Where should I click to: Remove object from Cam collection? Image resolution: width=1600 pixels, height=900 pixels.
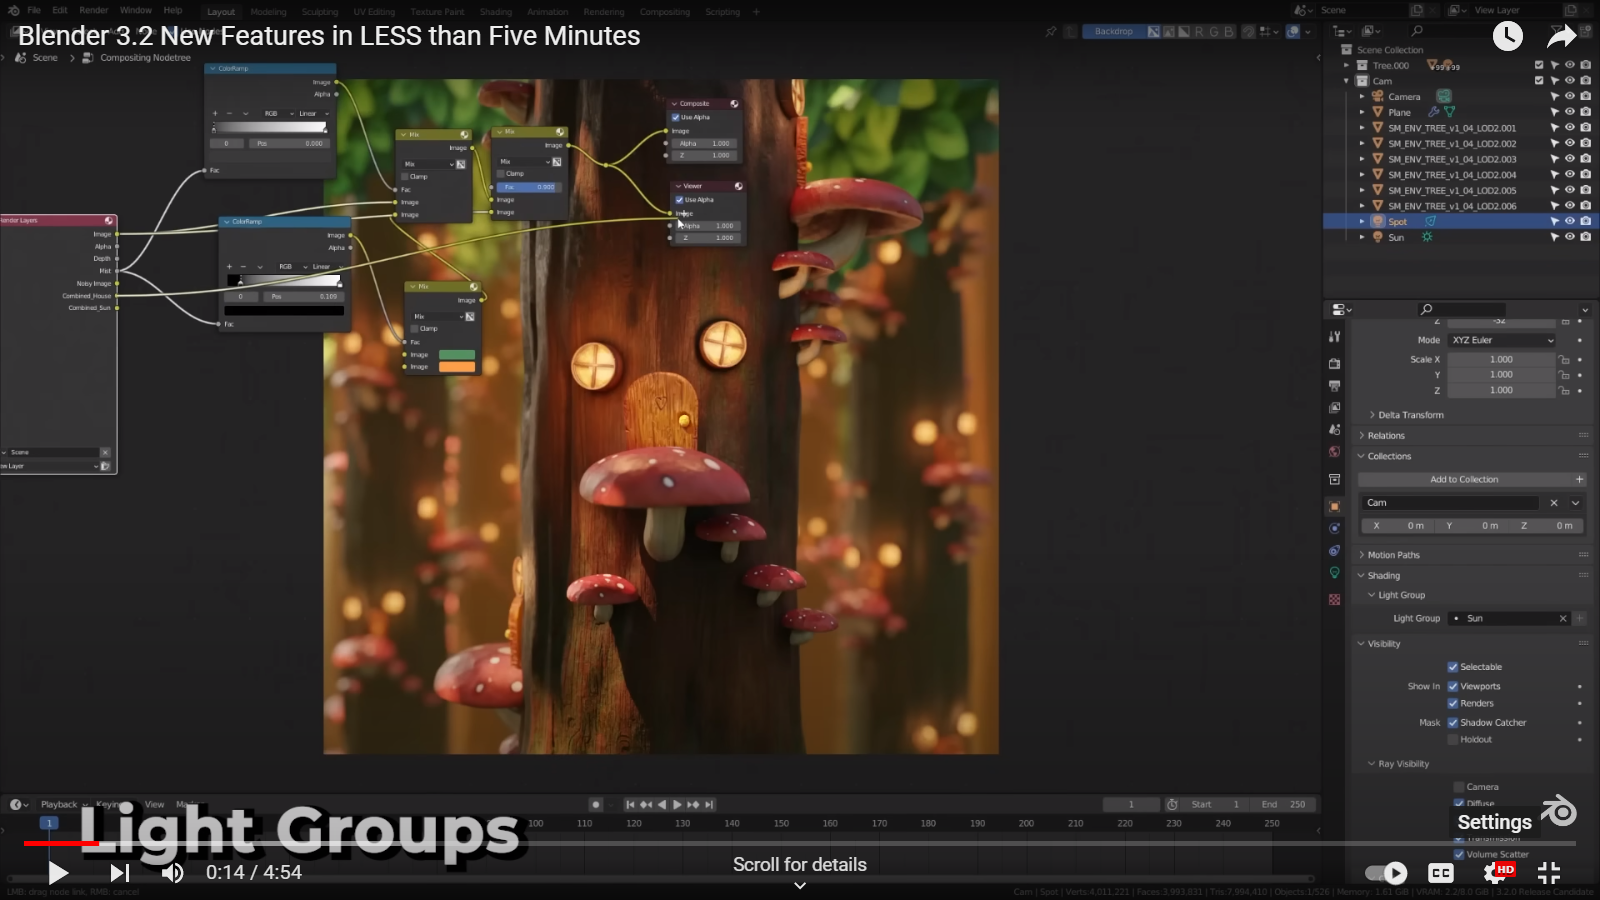point(1554,503)
